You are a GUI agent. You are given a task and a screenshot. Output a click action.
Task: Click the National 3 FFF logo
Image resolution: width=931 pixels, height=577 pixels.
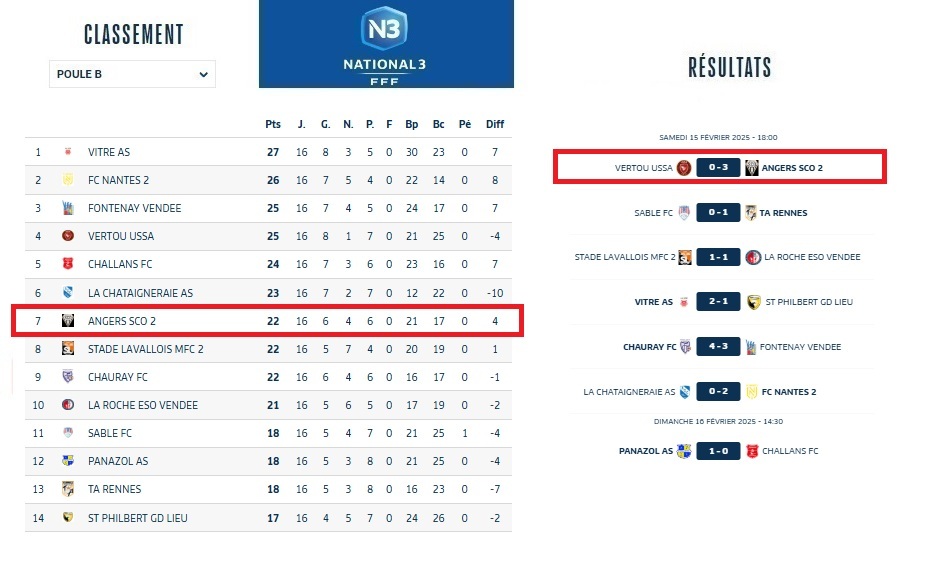click(x=385, y=44)
